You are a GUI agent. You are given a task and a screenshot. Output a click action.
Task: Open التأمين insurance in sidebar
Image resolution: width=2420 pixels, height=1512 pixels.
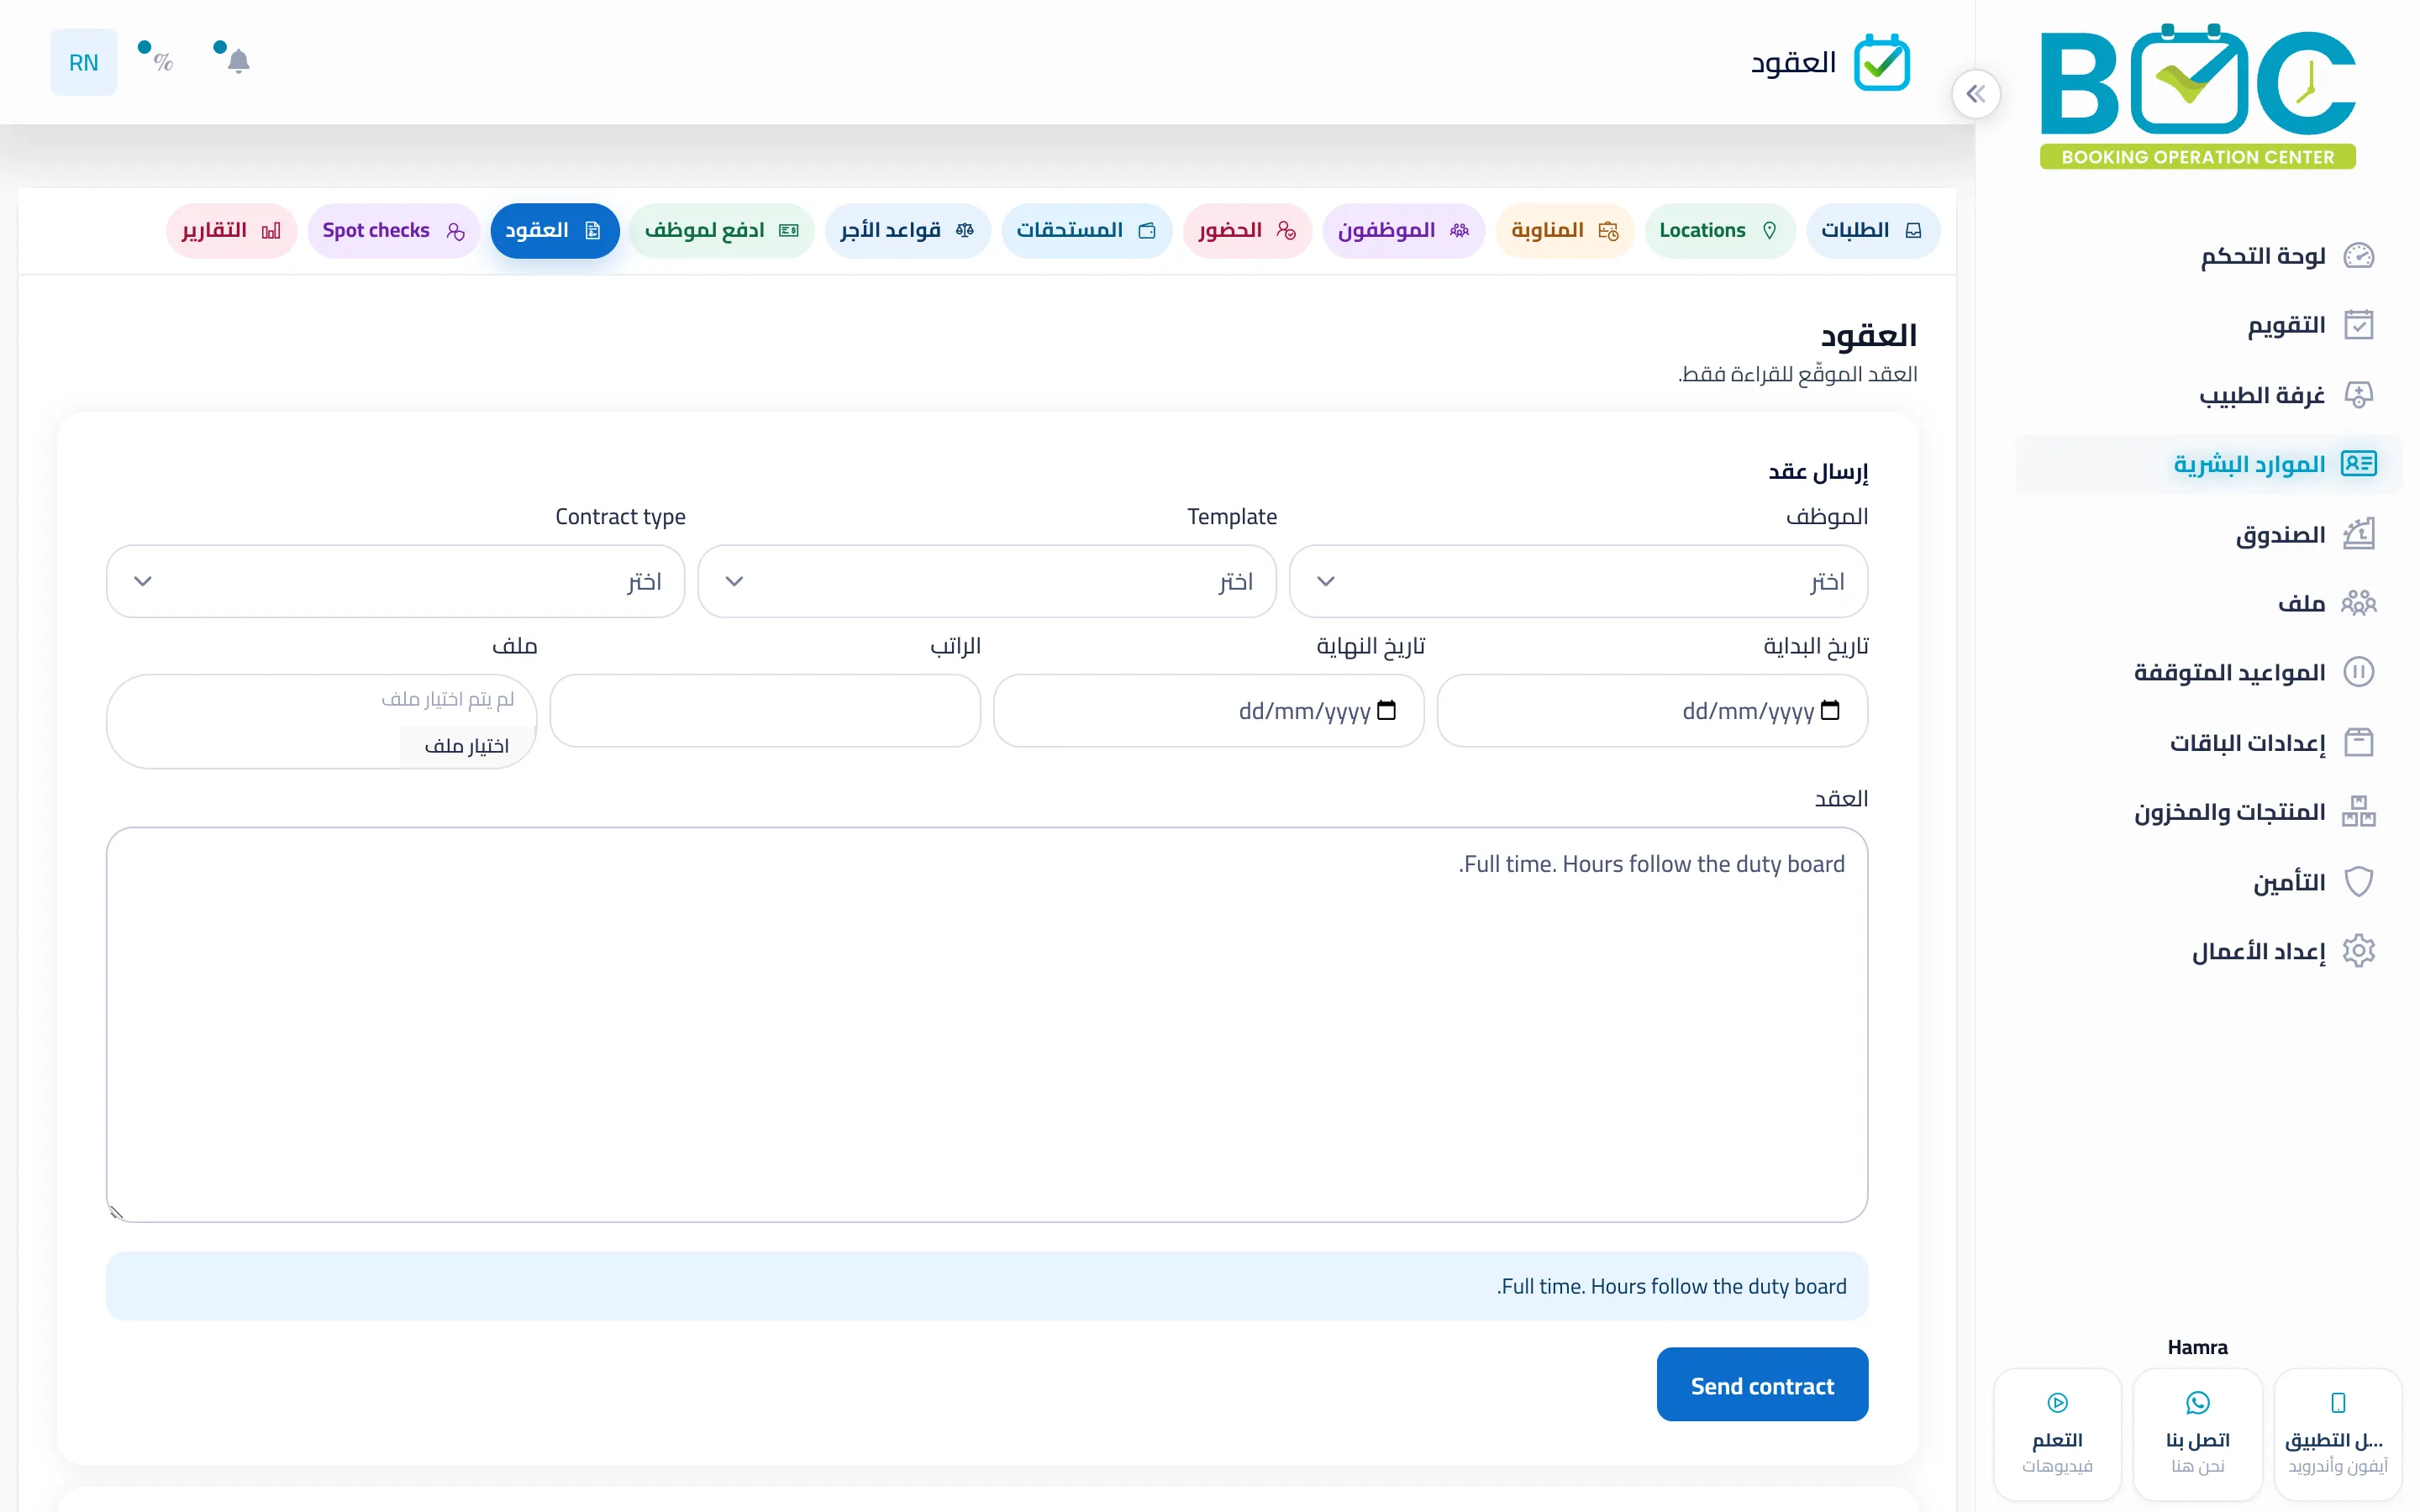point(2208,881)
